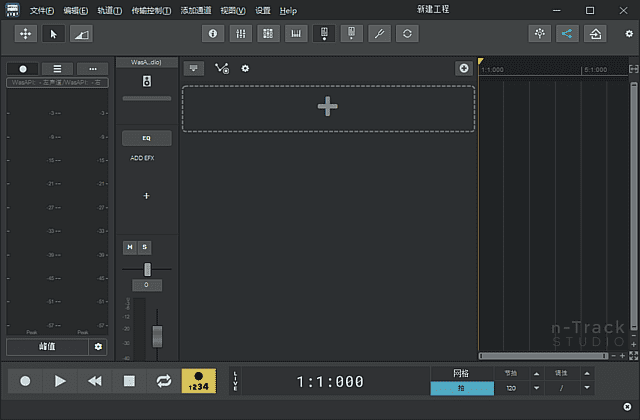Image resolution: width=640 pixels, height=420 pixels.
Task: Select the arrow pointer tool
Action: (x=54, y=33)
